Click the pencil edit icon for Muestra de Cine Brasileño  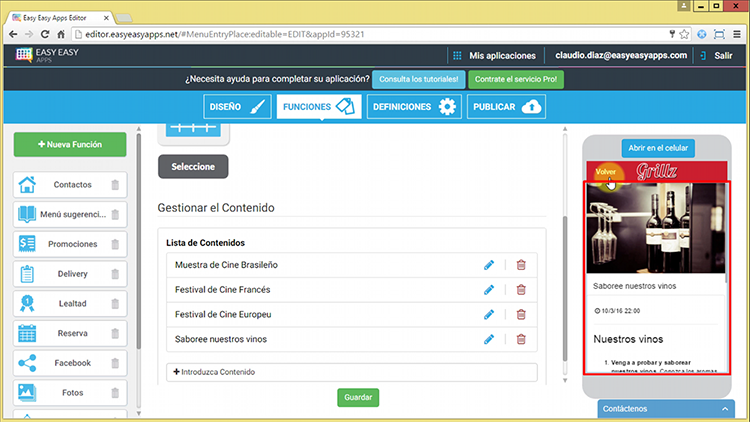tap(489, 264)
